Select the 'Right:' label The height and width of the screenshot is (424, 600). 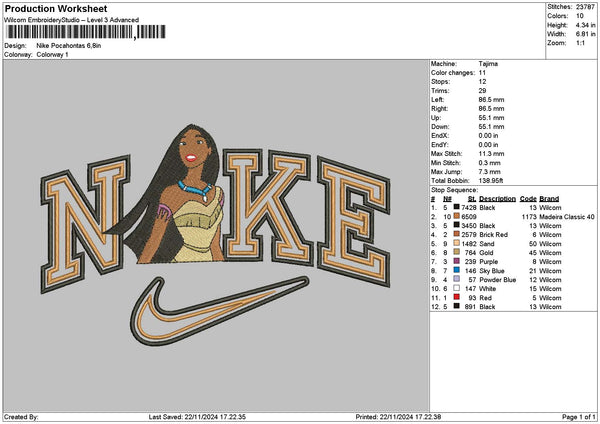pyautogui.click(x=439, y=109)
